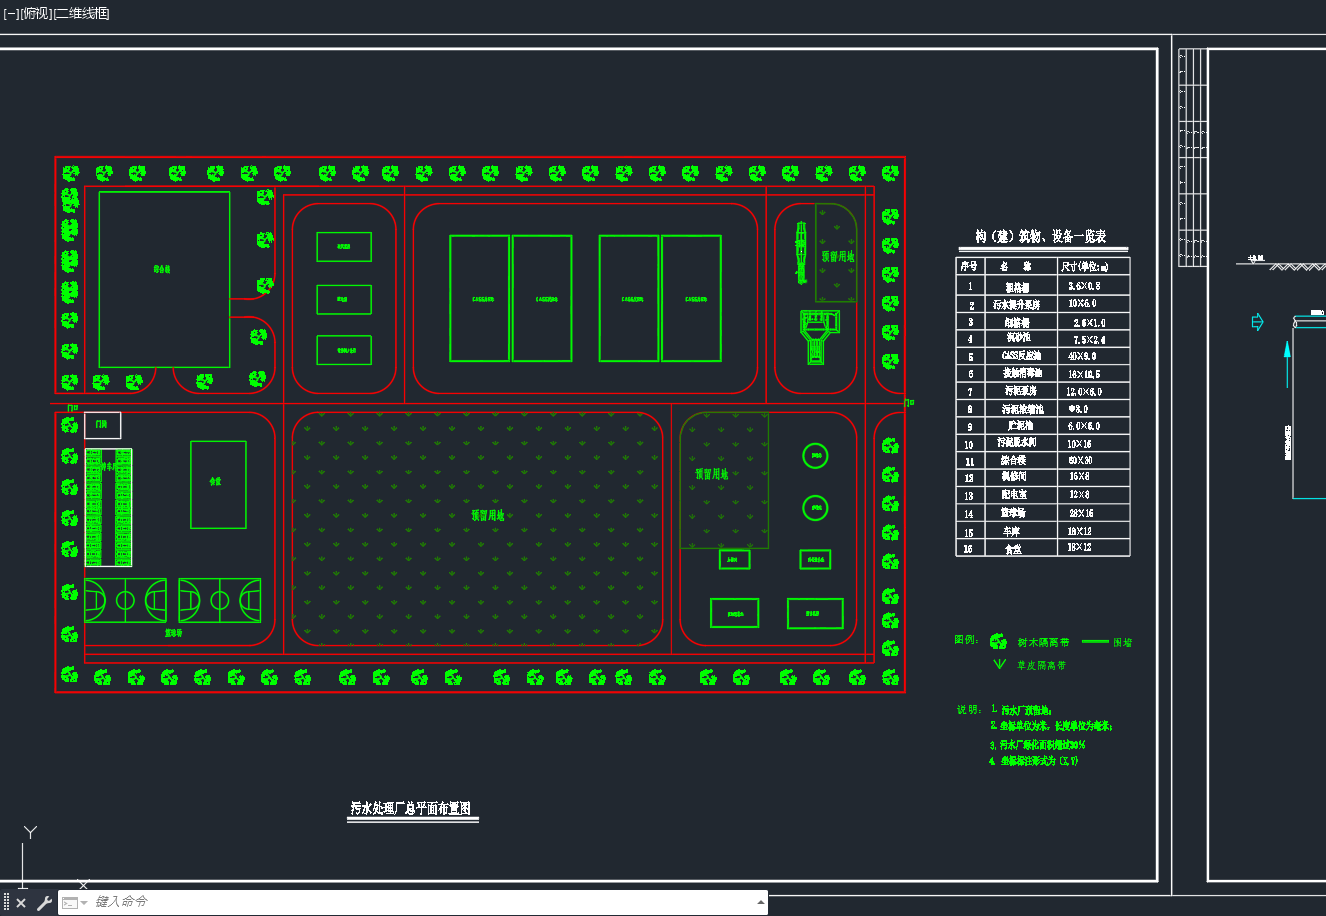Grab the command line drag handle
Screen dimensions: 1326x916
6,903
